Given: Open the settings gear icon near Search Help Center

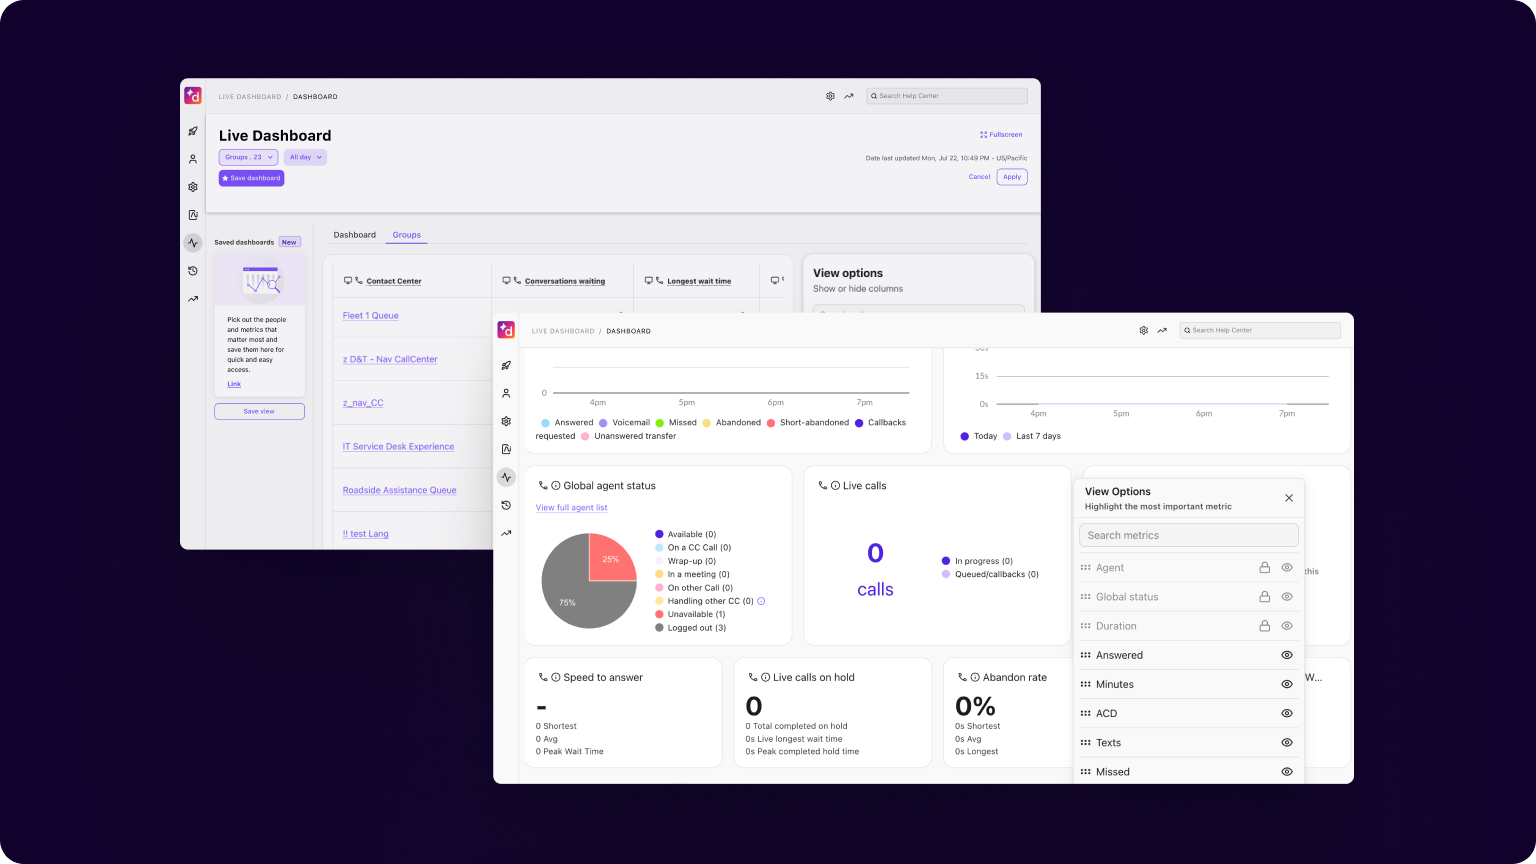Looking at the screenshot, I should pyautogui.click(x=830, y=95).
